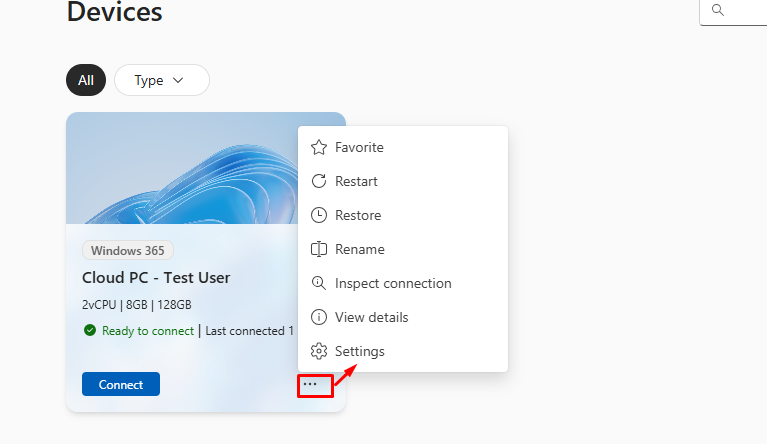767x444 pixels.
Task: Click the View details info icon
Action: [x=319, y=318]
